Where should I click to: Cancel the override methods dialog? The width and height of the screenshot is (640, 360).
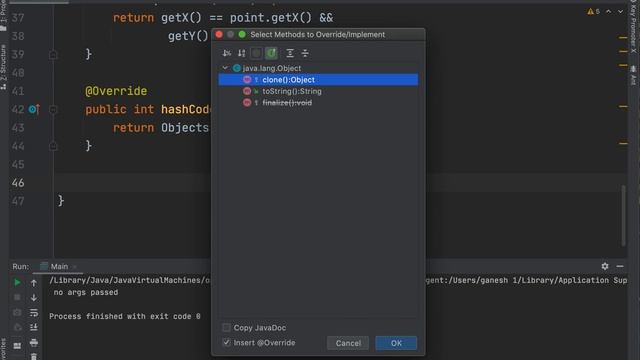coord(348,343)
